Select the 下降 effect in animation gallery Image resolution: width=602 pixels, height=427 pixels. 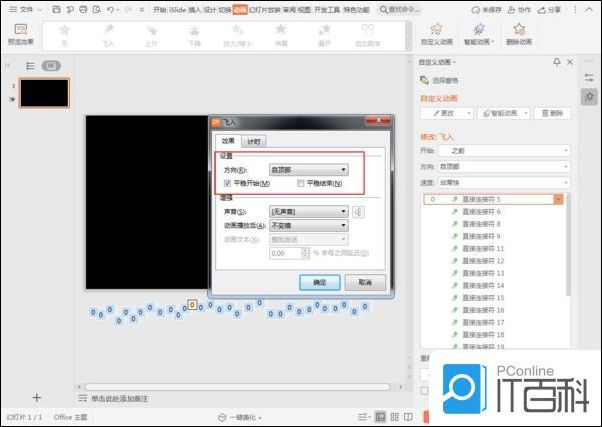point(195,36)
